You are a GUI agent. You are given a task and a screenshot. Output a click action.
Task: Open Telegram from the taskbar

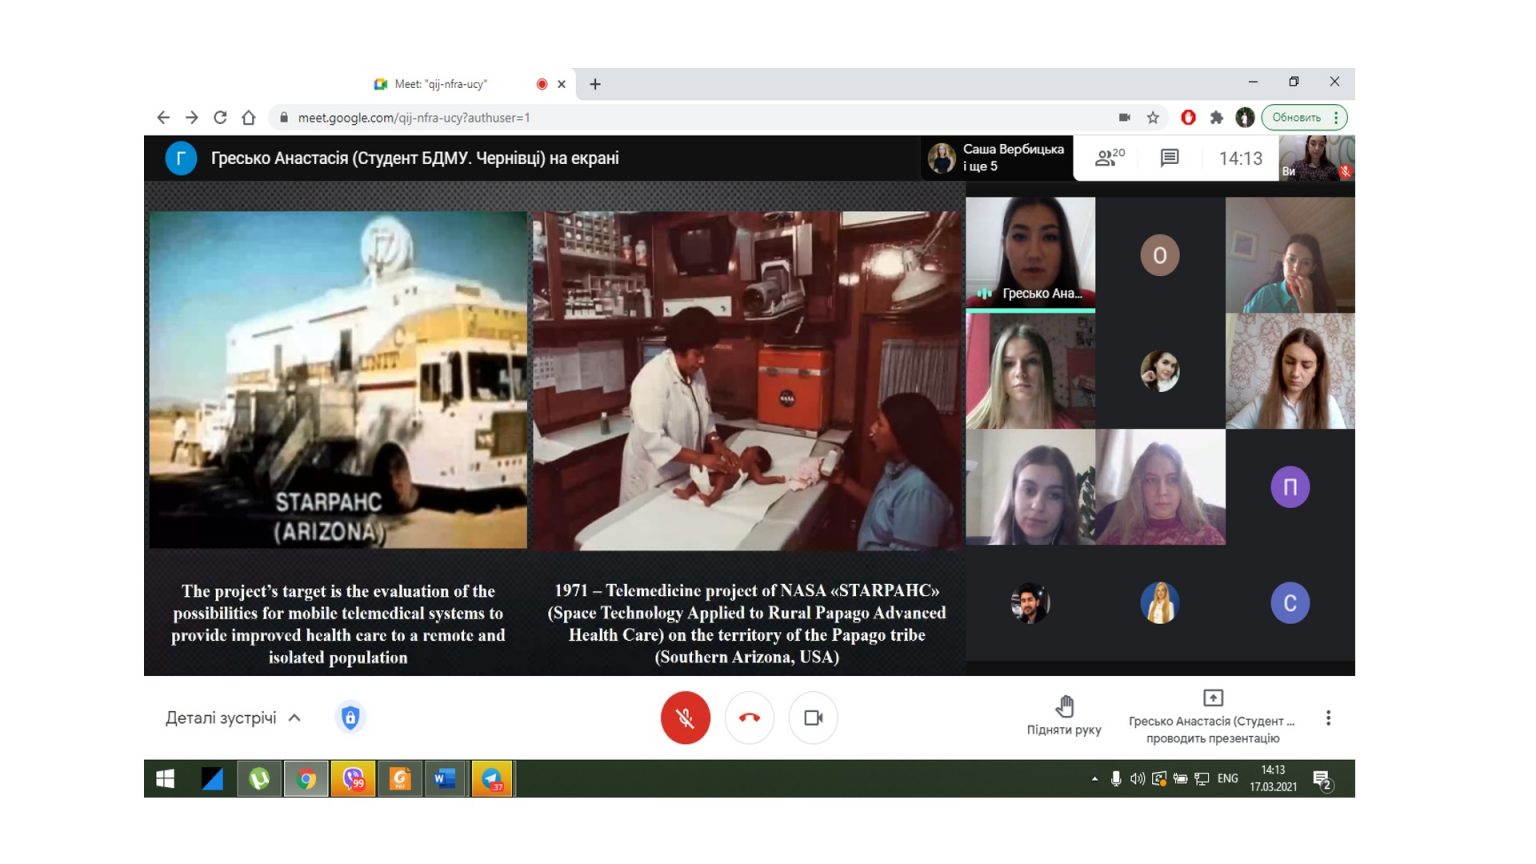click(492, 779)
